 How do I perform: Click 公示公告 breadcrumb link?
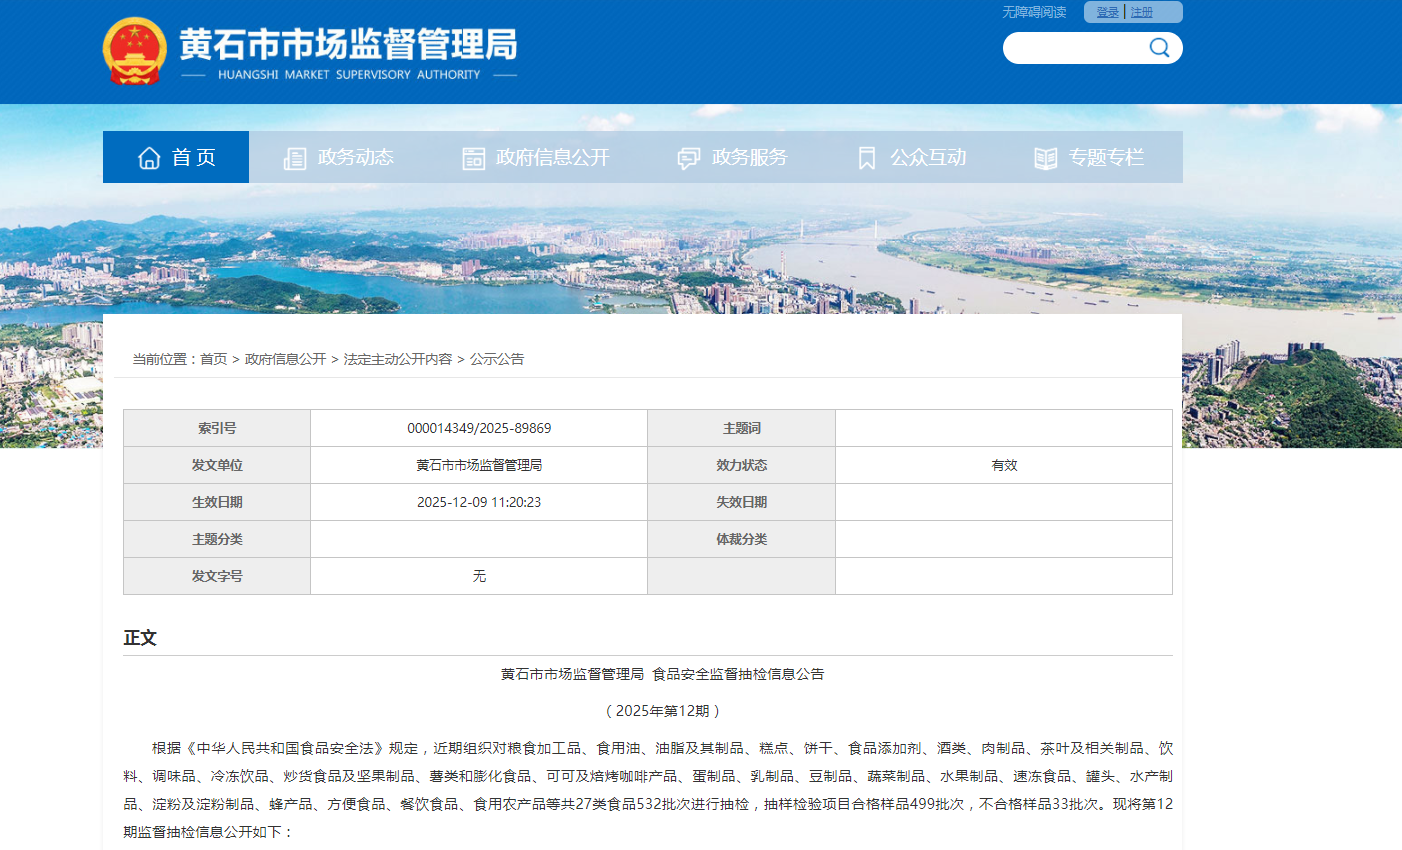click(x=497, y=359)
